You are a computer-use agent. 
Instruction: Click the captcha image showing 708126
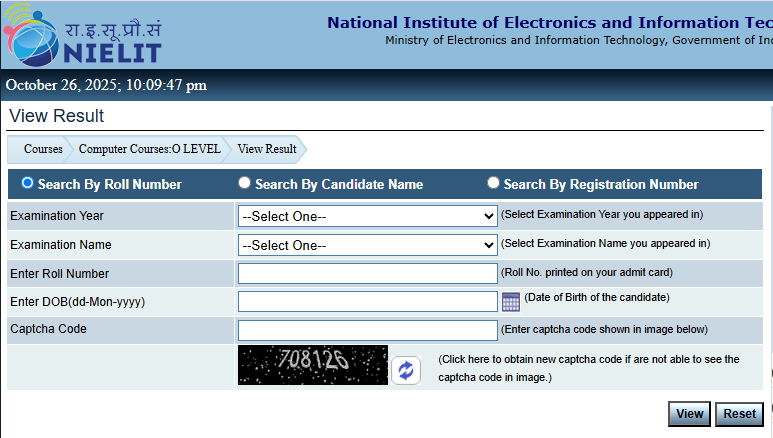312,365
